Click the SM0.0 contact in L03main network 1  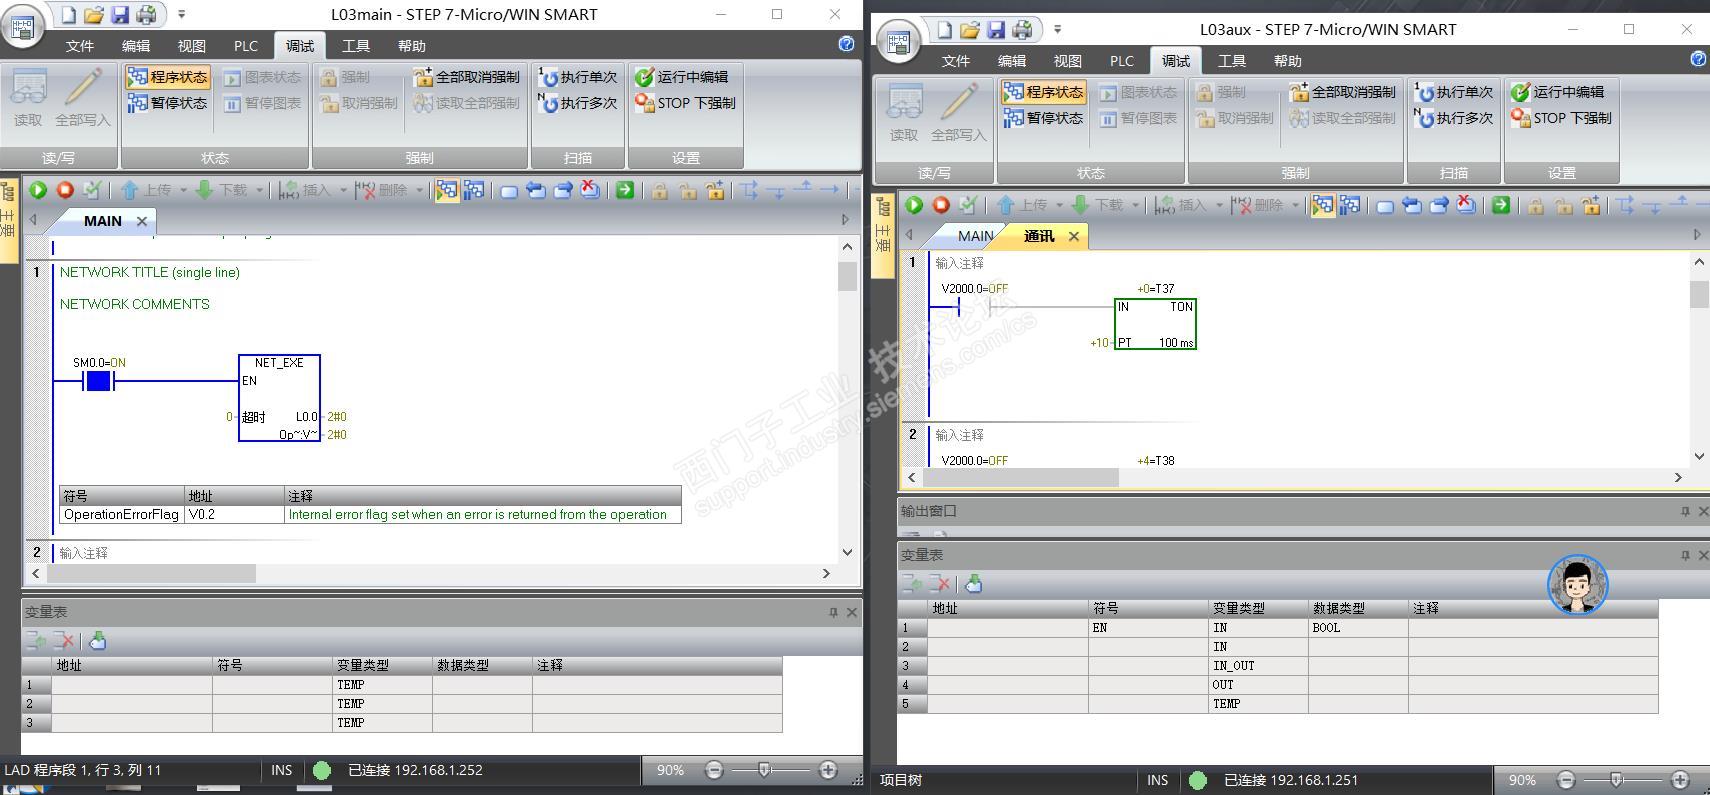98,381
